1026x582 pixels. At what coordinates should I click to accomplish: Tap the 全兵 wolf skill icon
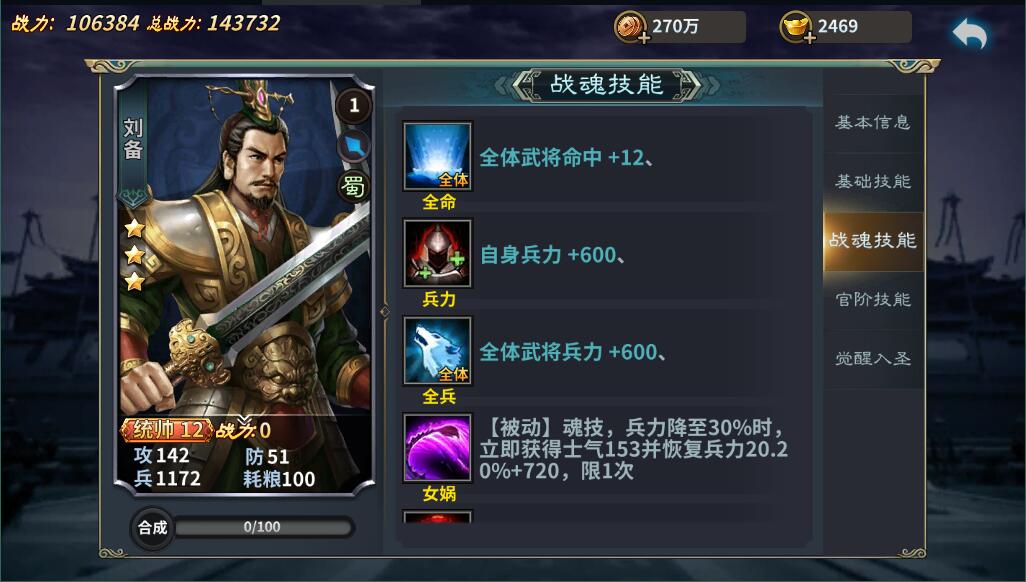coord(438,350)
